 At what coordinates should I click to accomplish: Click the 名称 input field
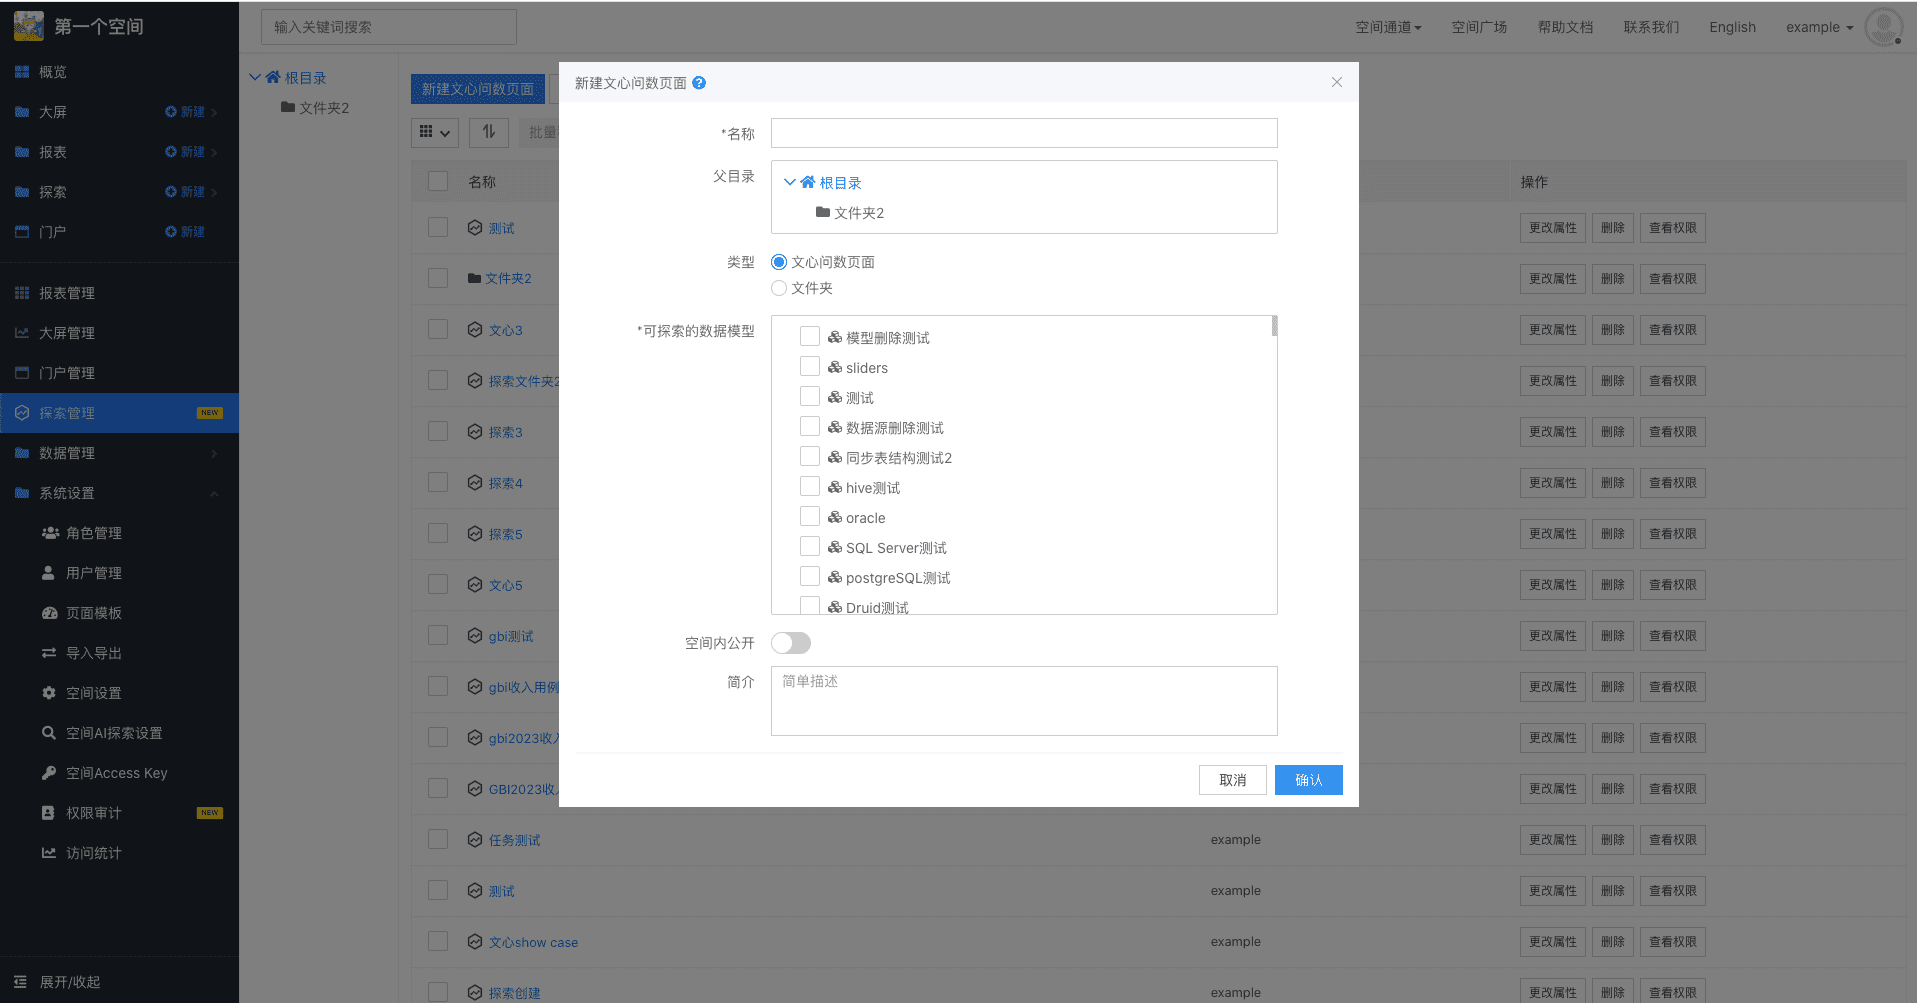pos(1024,133)
